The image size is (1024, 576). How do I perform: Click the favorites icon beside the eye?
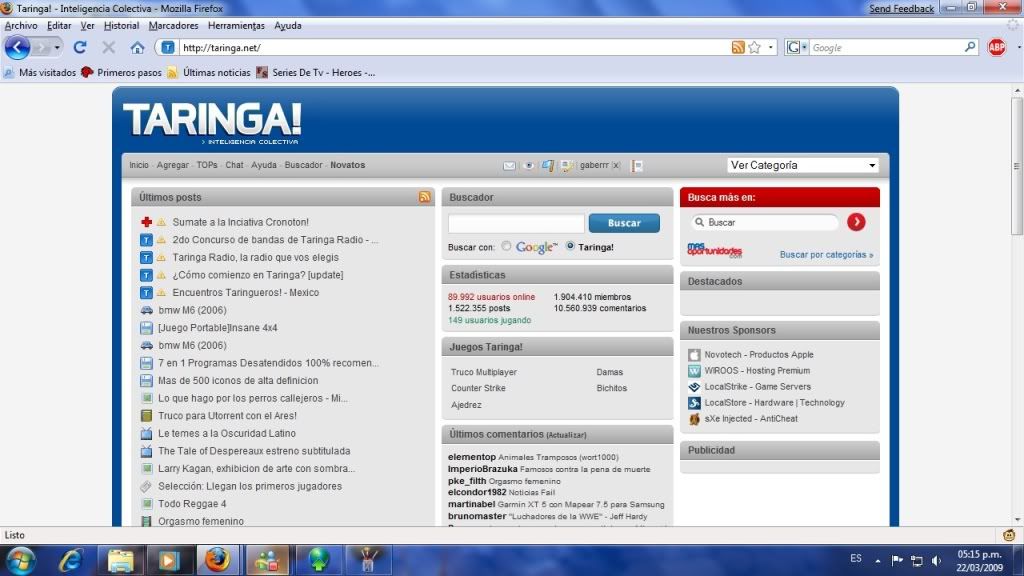tap(548, 166)
